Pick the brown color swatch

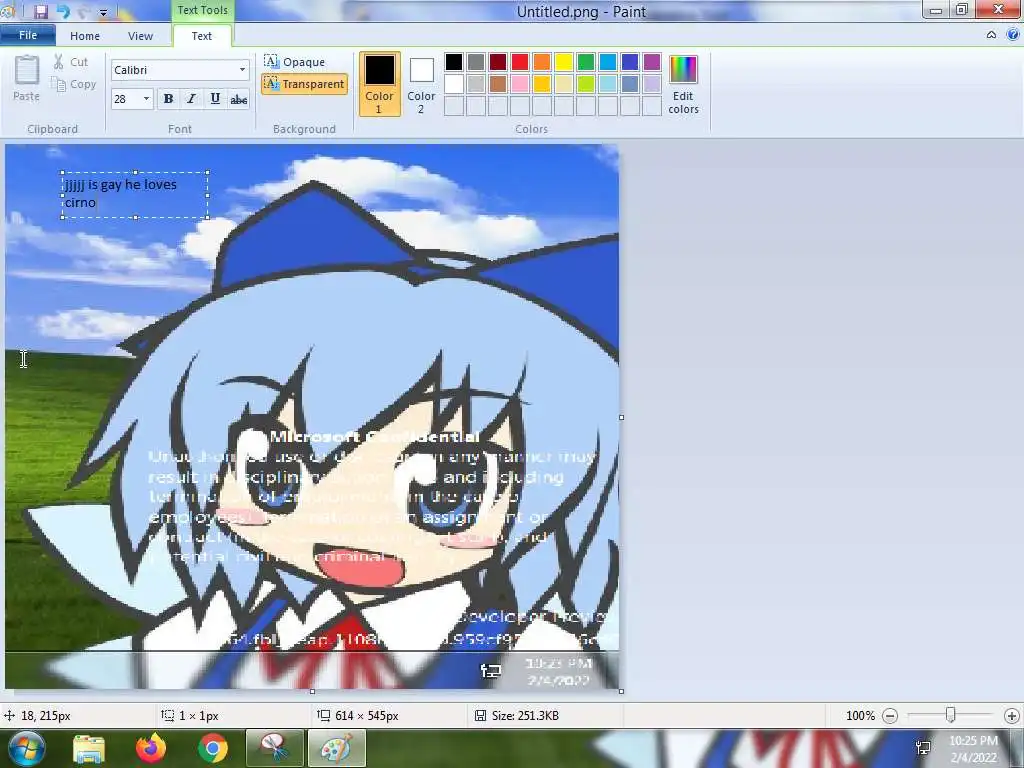point(498,84)
